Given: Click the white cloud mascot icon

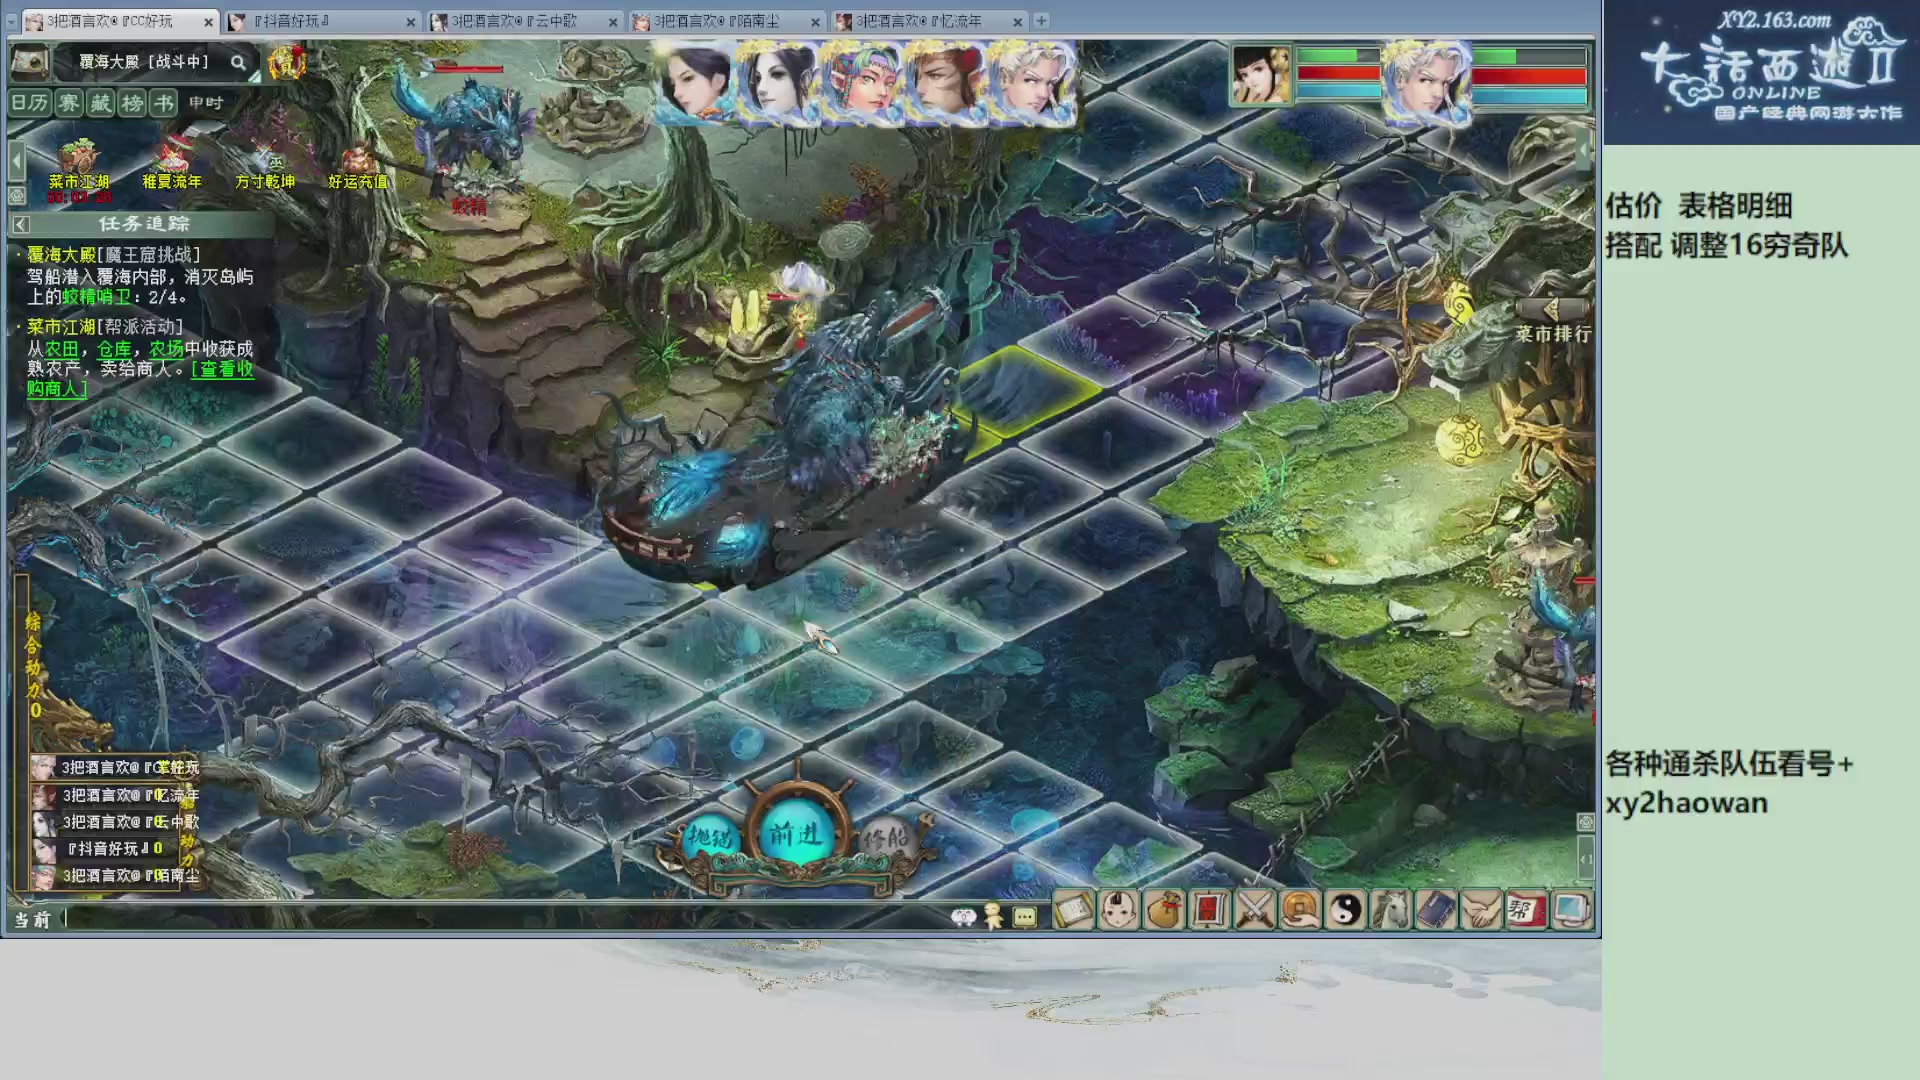Looking at the screenshot, I should pyautogui.click(x=963, y=916).
